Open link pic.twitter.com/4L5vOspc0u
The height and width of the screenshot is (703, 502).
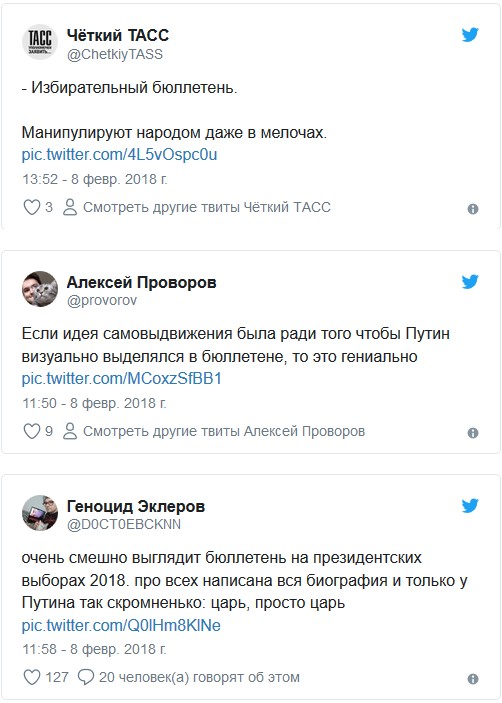(x=119, y=155)
